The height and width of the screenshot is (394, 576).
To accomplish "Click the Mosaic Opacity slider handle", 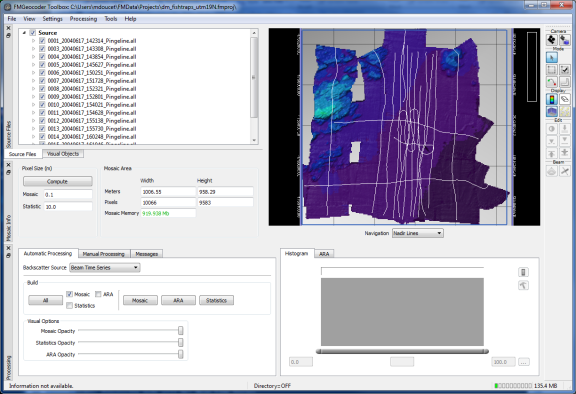I will [181, 331].
